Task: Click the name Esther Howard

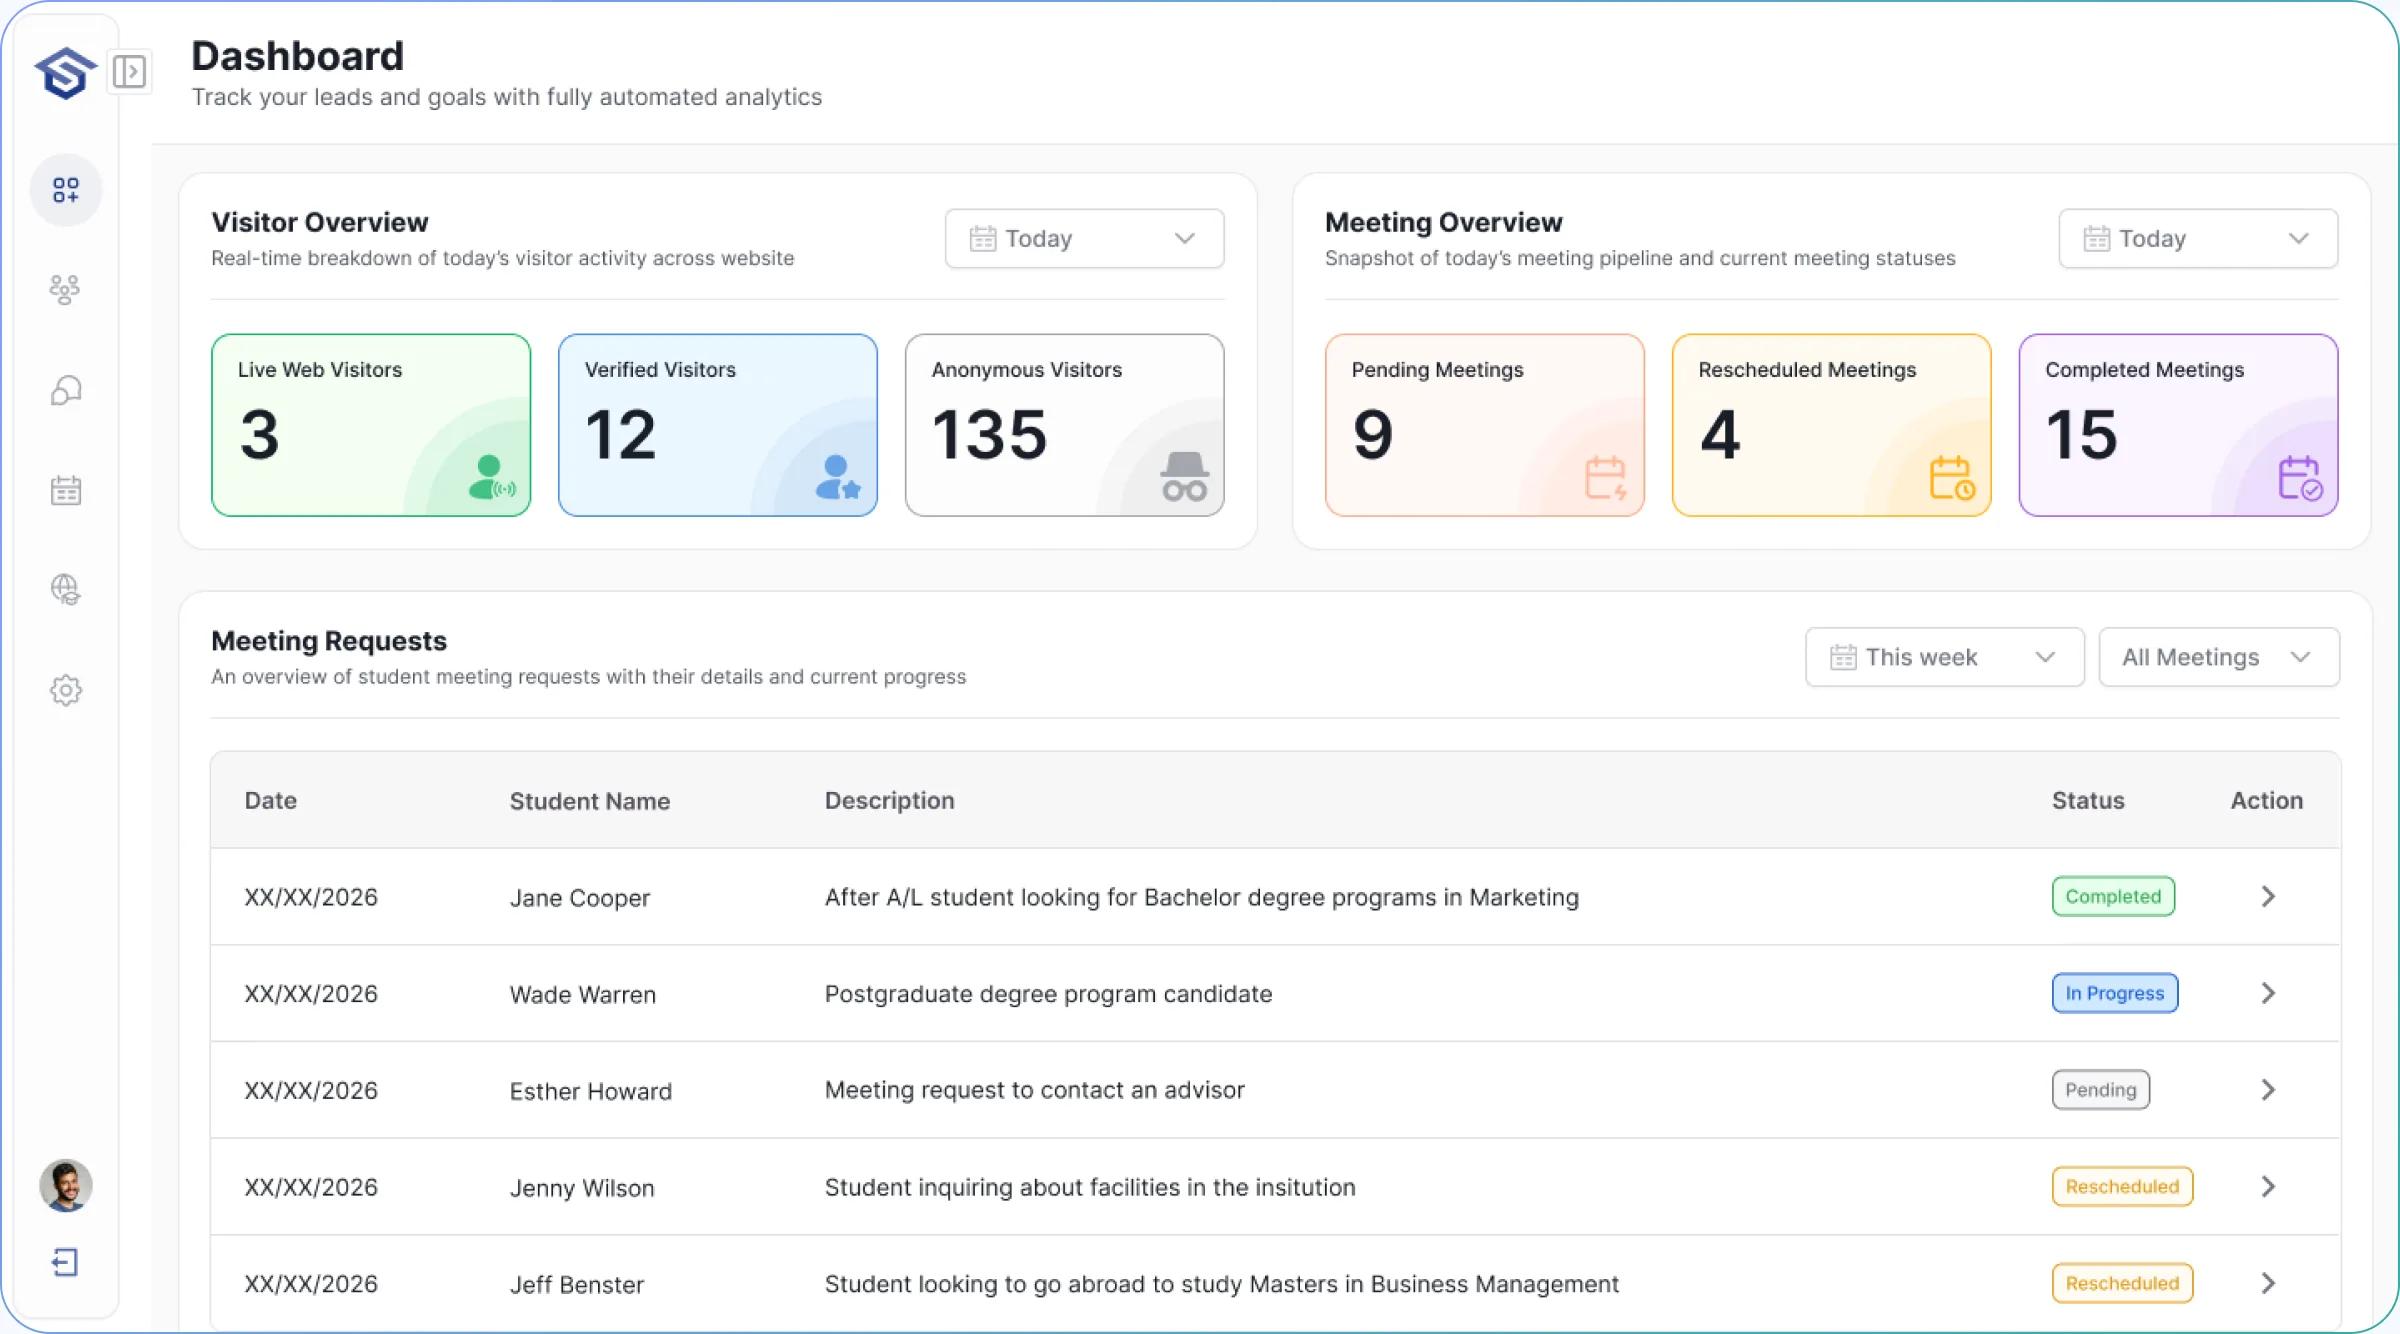Action: pyautogui.click(x=591, y=1091)
